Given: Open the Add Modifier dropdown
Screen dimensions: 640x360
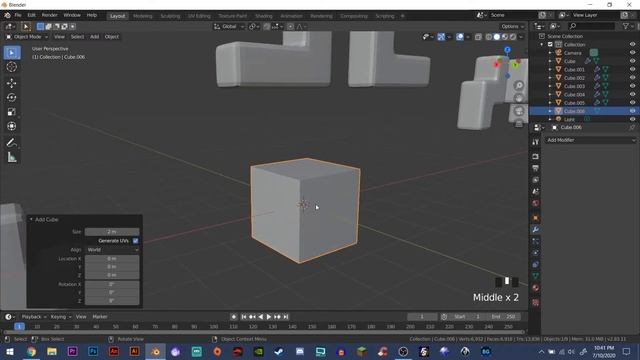Looking at the screenshot, I should coord(590,140).
